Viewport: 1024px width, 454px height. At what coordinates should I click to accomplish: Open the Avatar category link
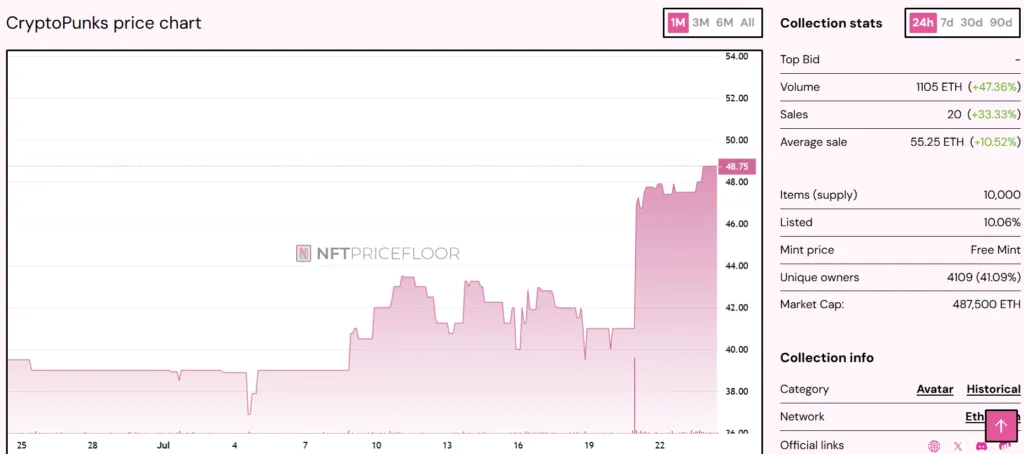[x=934, y=389]
